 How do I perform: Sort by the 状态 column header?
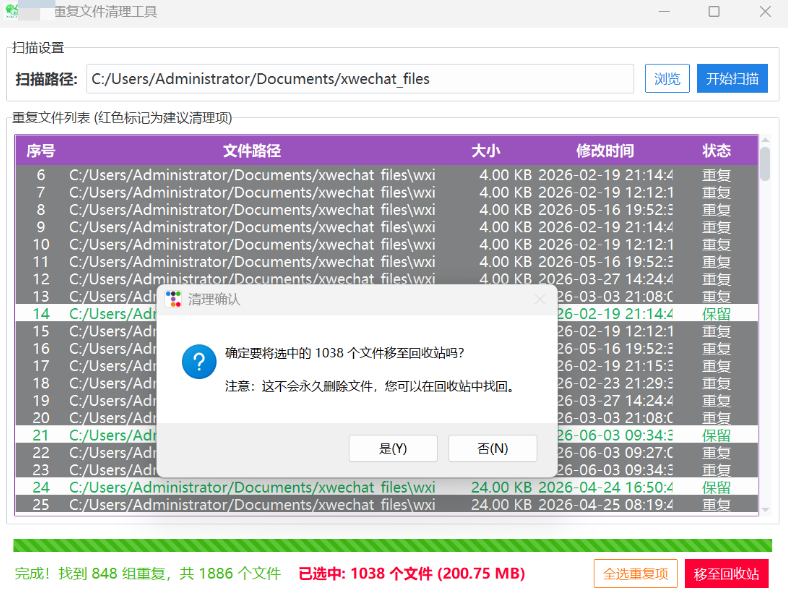(717, 151)
